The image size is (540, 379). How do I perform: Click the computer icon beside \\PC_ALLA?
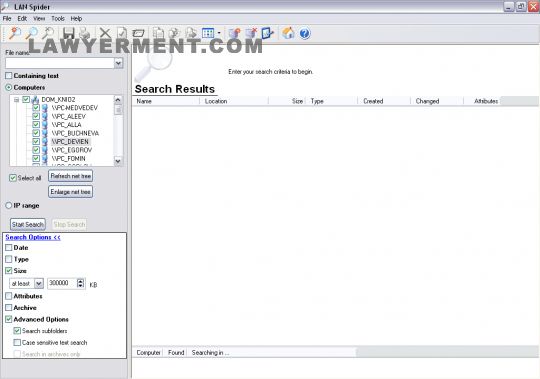click(x=45, y=125)
